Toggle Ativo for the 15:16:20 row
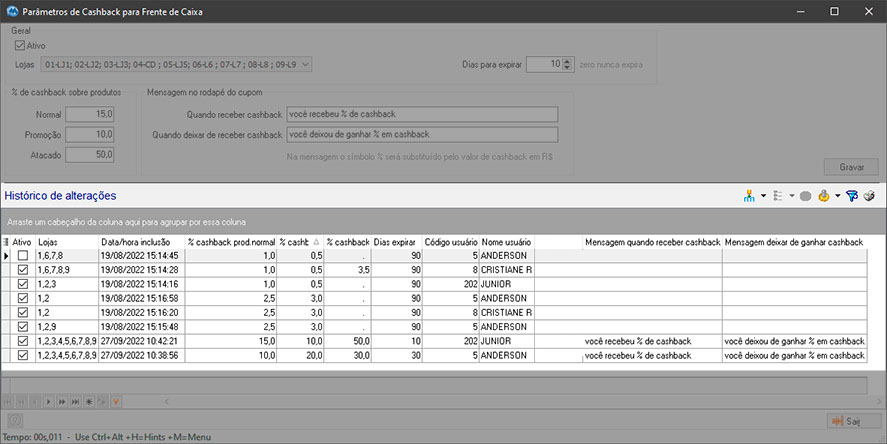Viewport: 887px width, 444px height. point(23,312)
